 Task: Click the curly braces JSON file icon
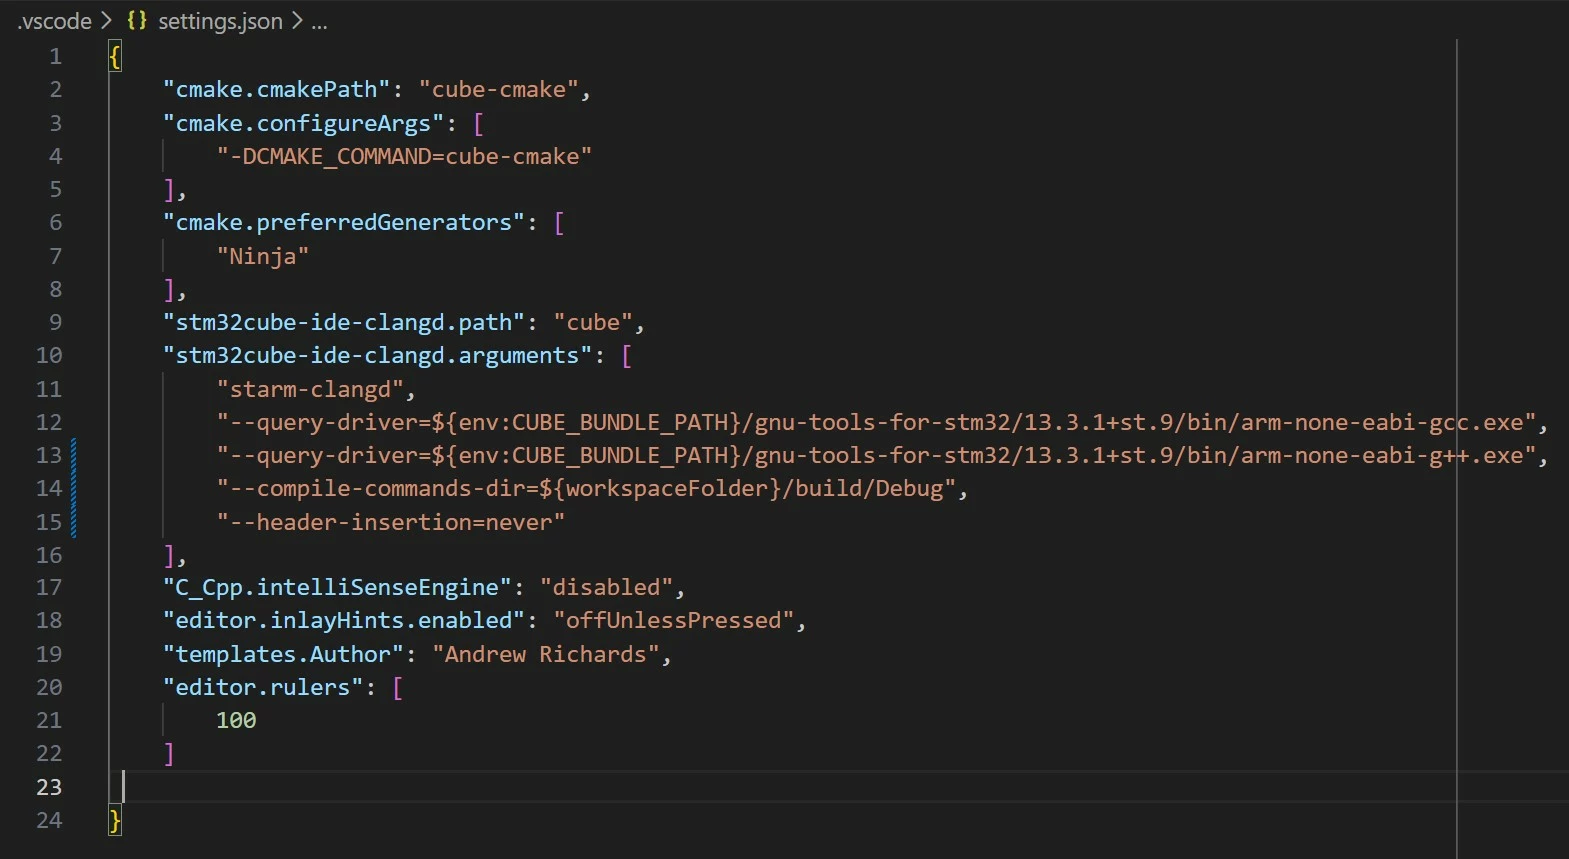[137, 21]
